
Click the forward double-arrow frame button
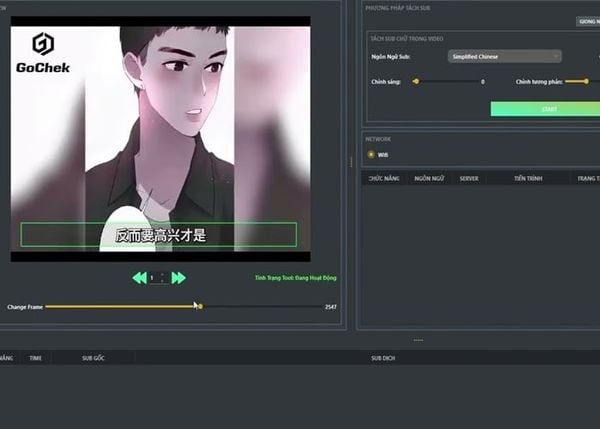(179, 278)
